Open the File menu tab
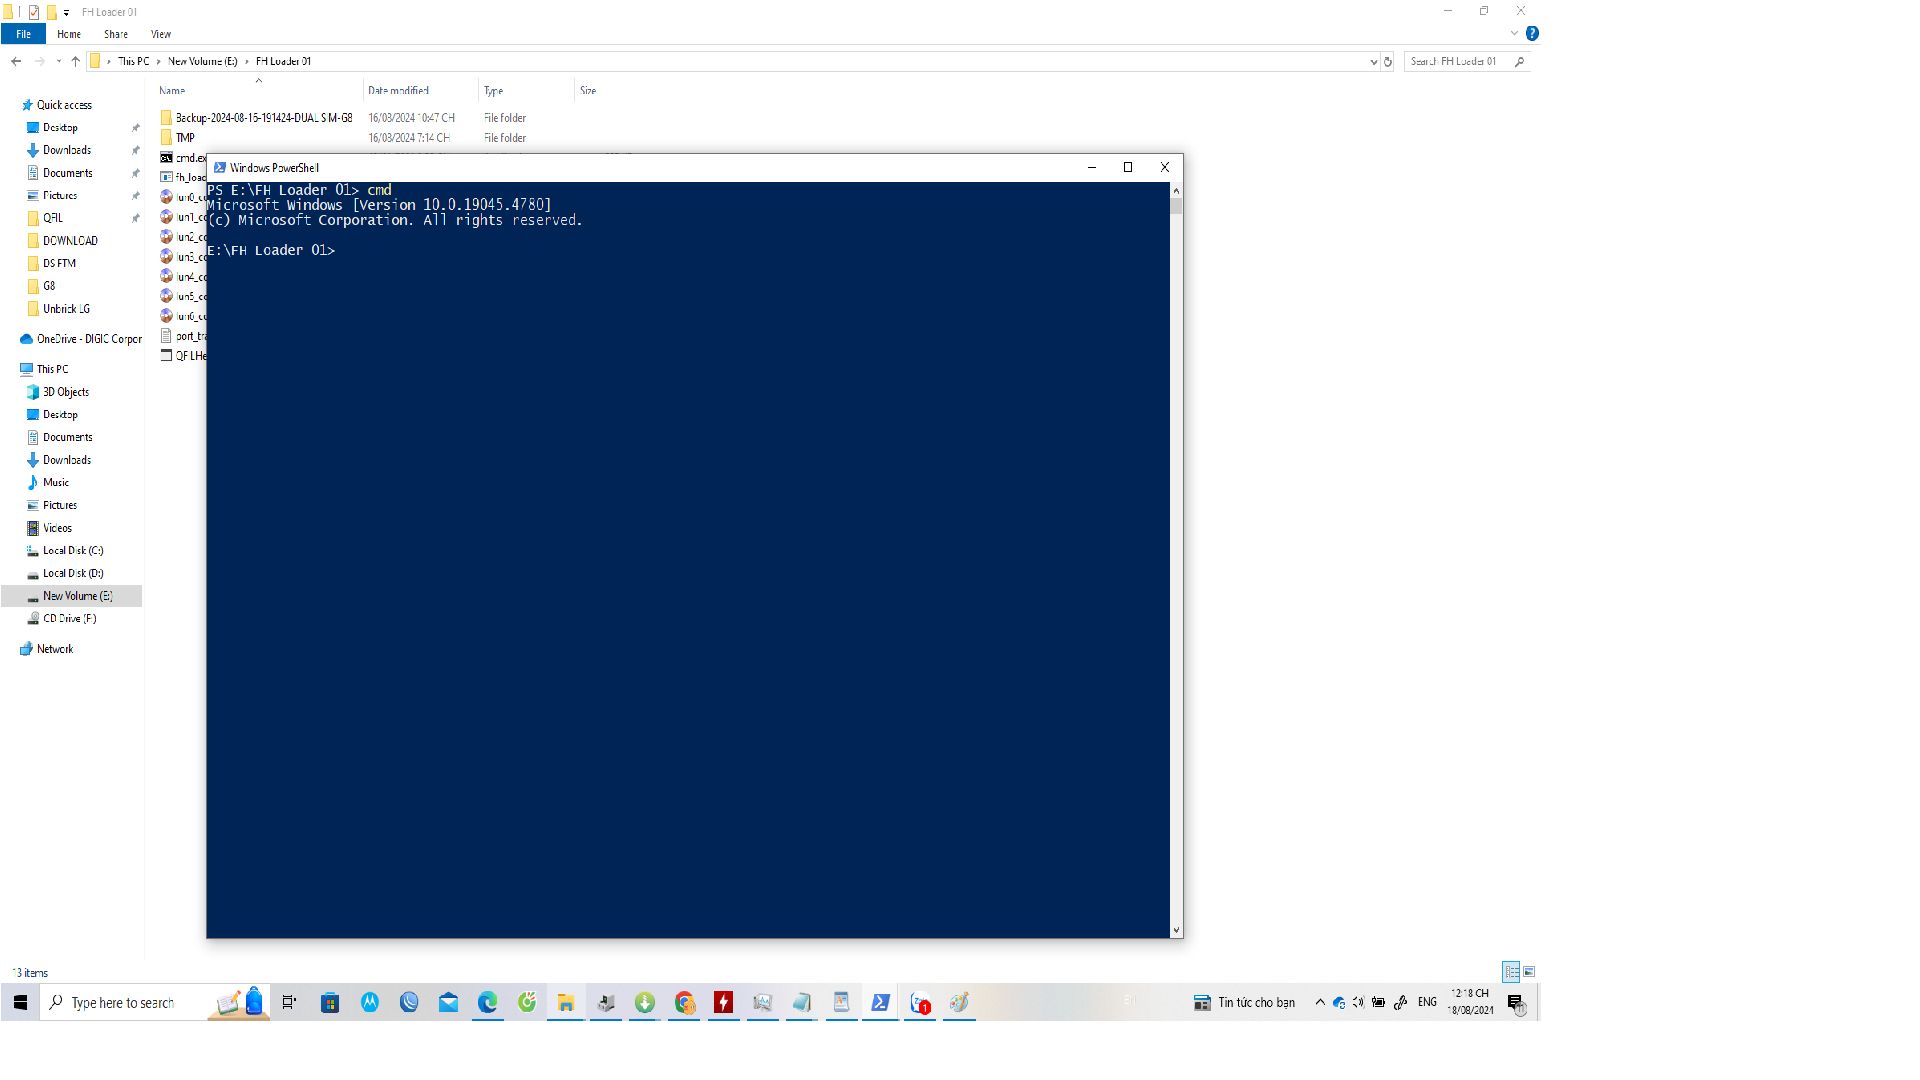The width and height of the screenshot is (1920, 1080). [23, 34]
